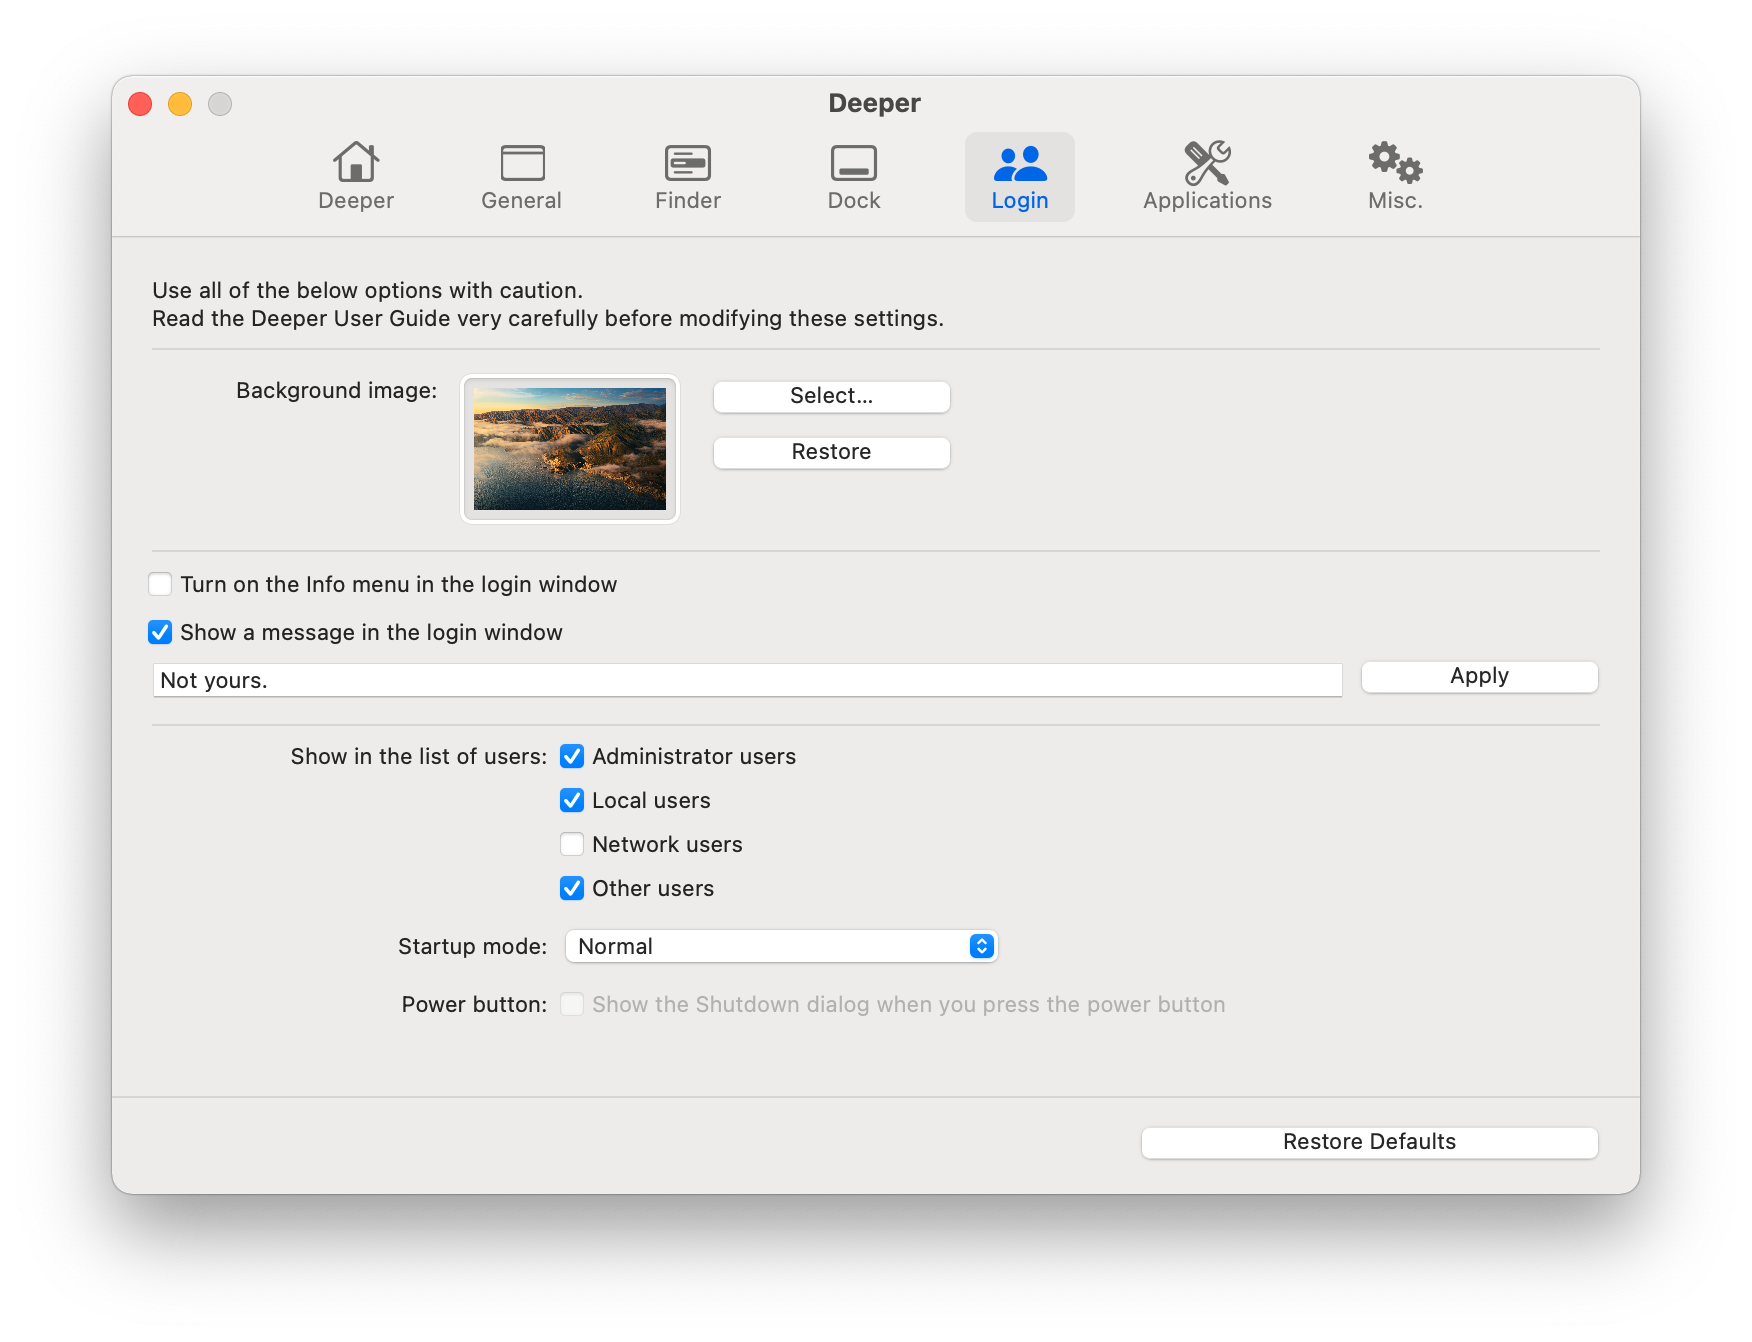Click Select... to choose background image

pyautogui.click(x=831, y=396)
